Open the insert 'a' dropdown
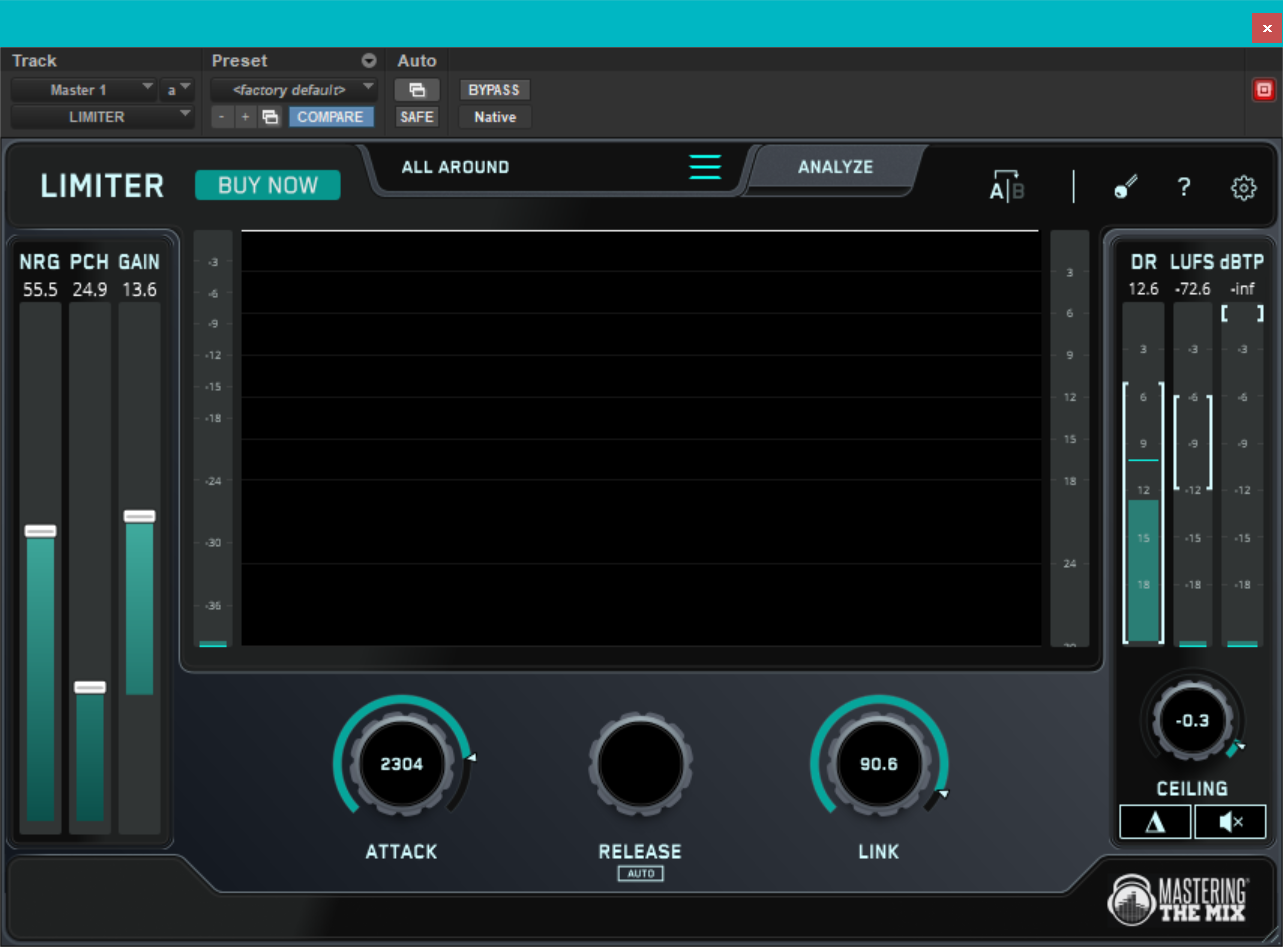1283x947 pixels. click(x=178, y=90)
